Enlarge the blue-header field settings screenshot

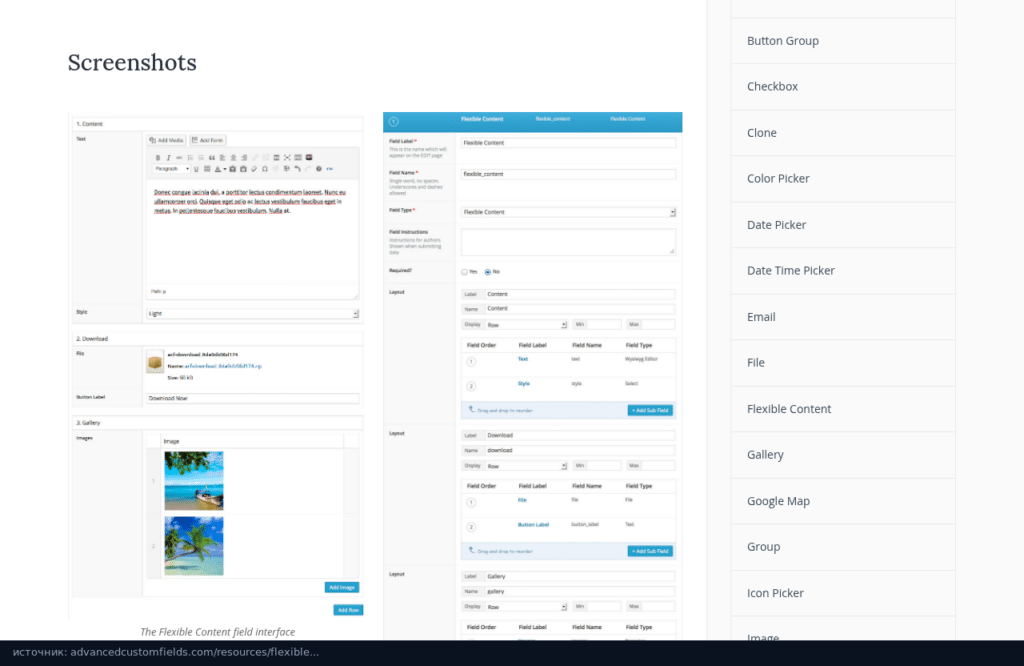pyautogui.click(x=532, y=376)
